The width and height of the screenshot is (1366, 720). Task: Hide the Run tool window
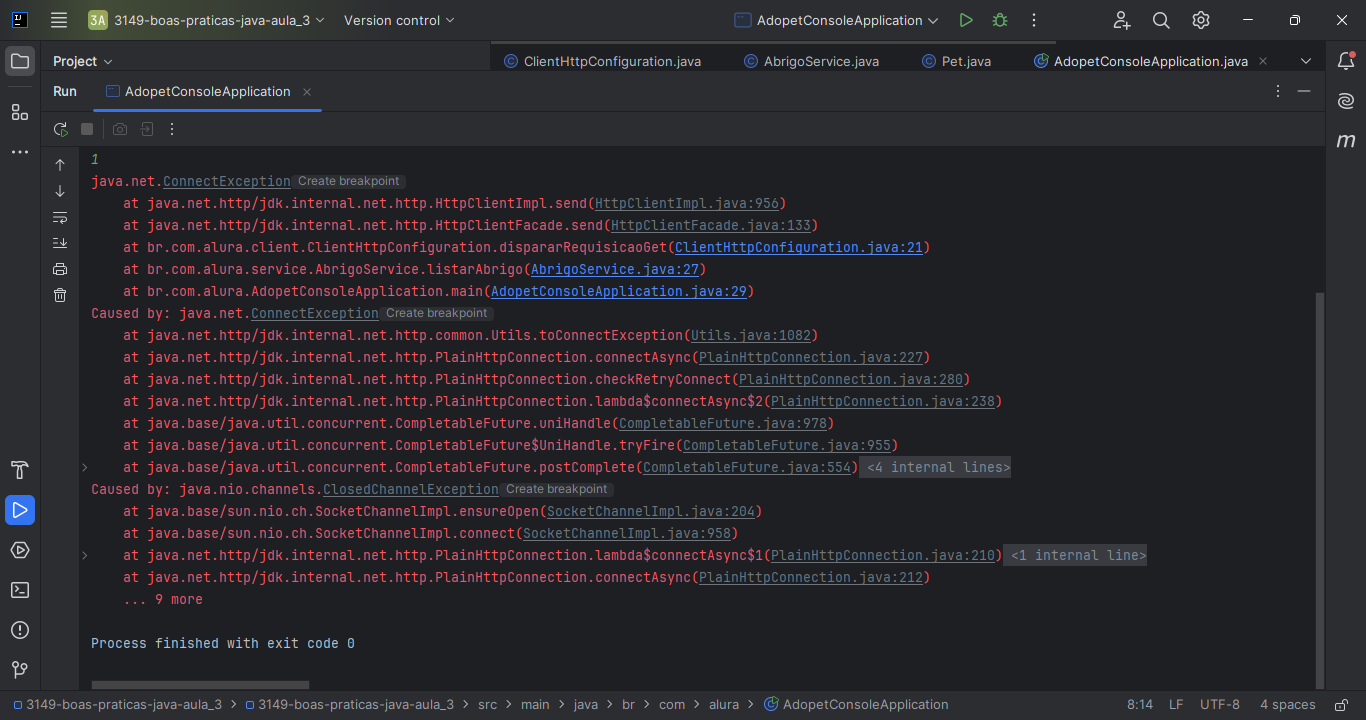tap(1304, 91)
